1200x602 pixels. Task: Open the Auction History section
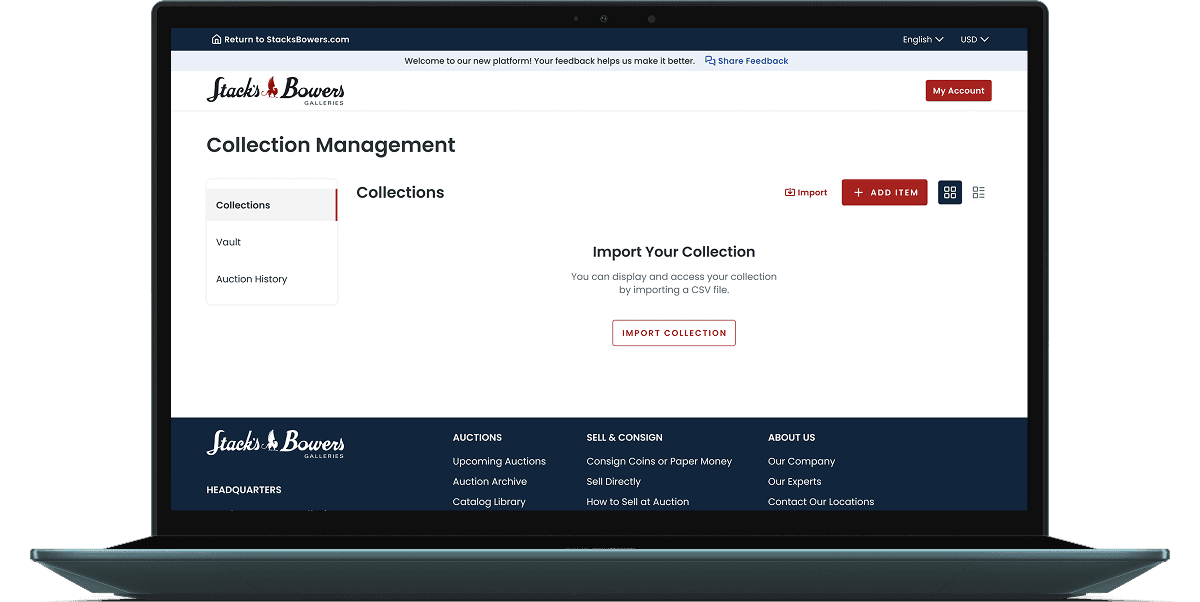251,278
